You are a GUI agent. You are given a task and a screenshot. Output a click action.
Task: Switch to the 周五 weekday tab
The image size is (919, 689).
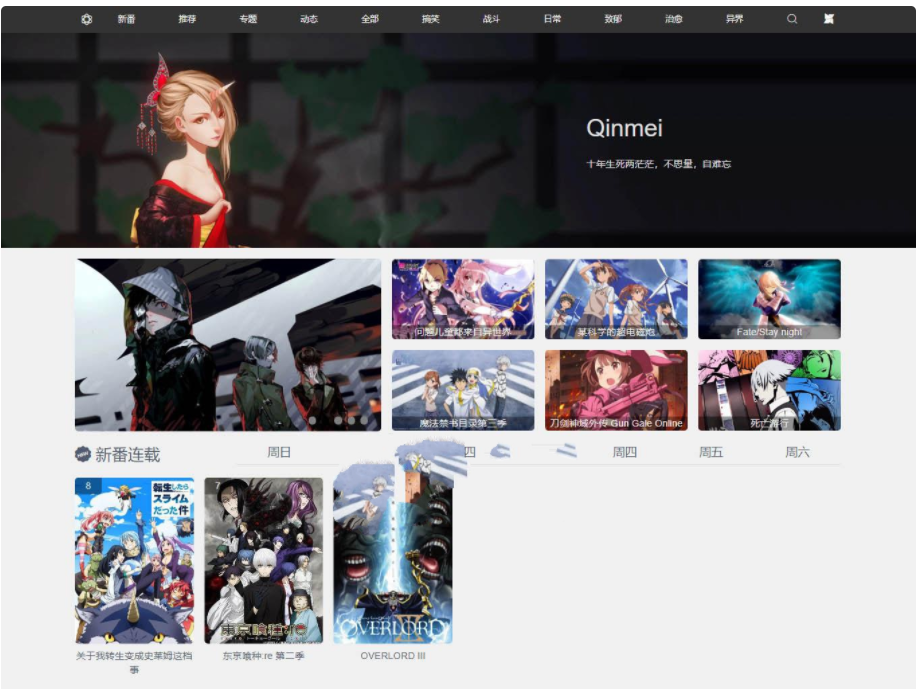point(712,452)
